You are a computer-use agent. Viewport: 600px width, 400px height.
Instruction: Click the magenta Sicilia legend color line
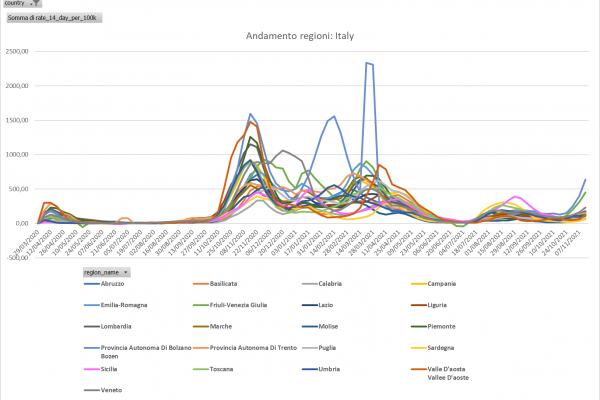[92, 369]
